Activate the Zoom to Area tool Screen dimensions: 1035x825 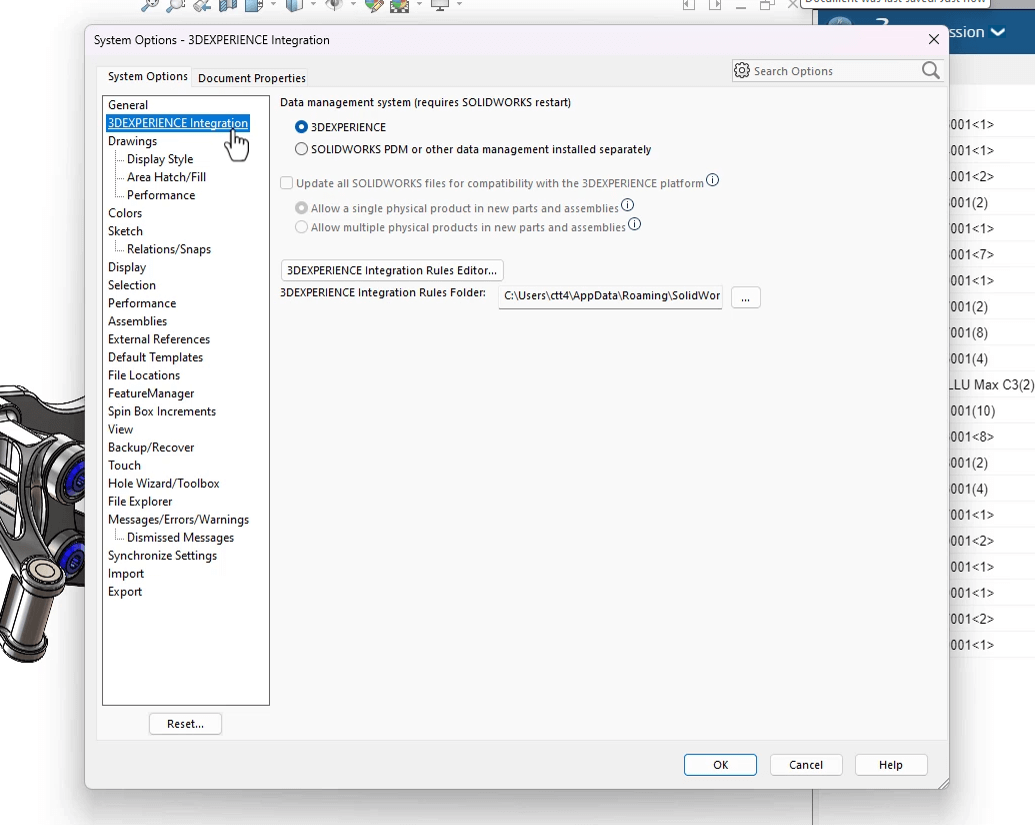[174, 5]
